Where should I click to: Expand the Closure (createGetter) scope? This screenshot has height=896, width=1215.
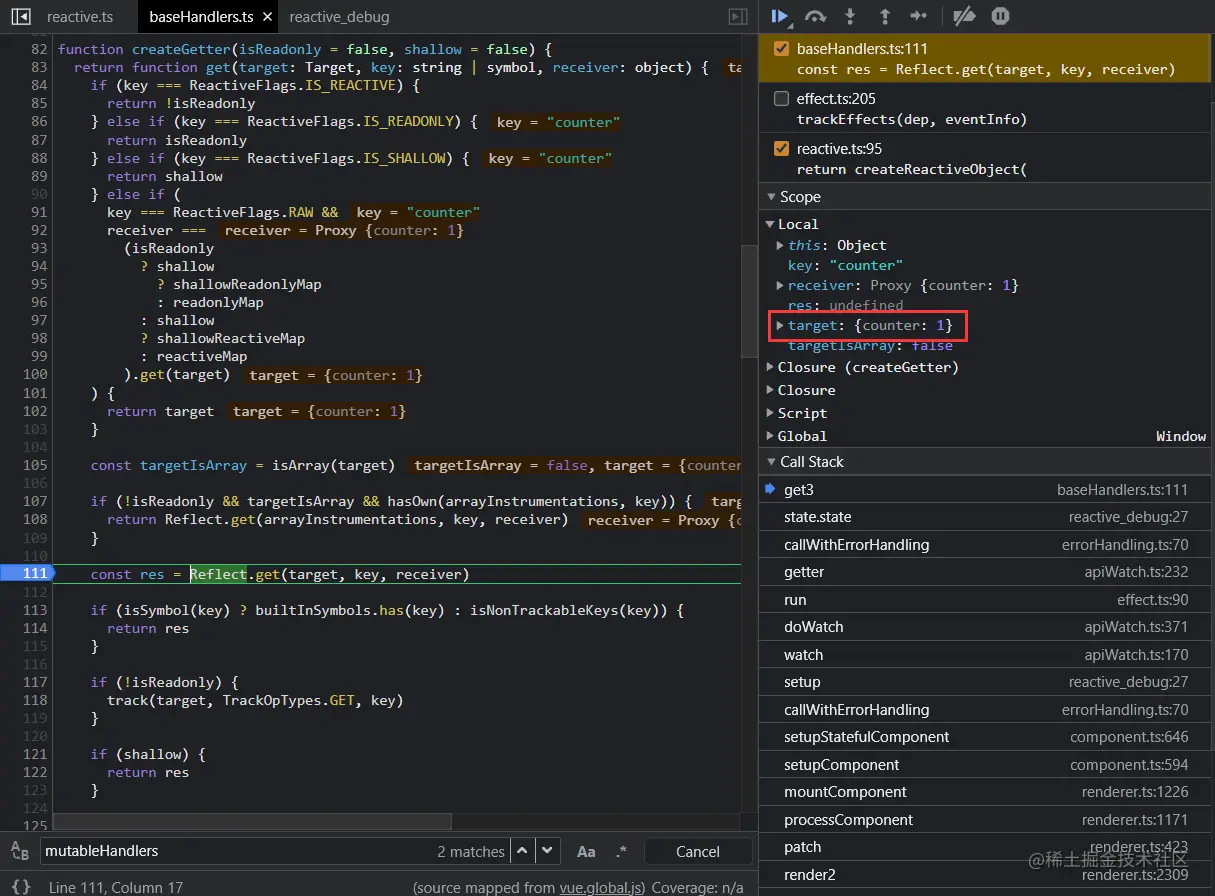(x=770, y=367)
